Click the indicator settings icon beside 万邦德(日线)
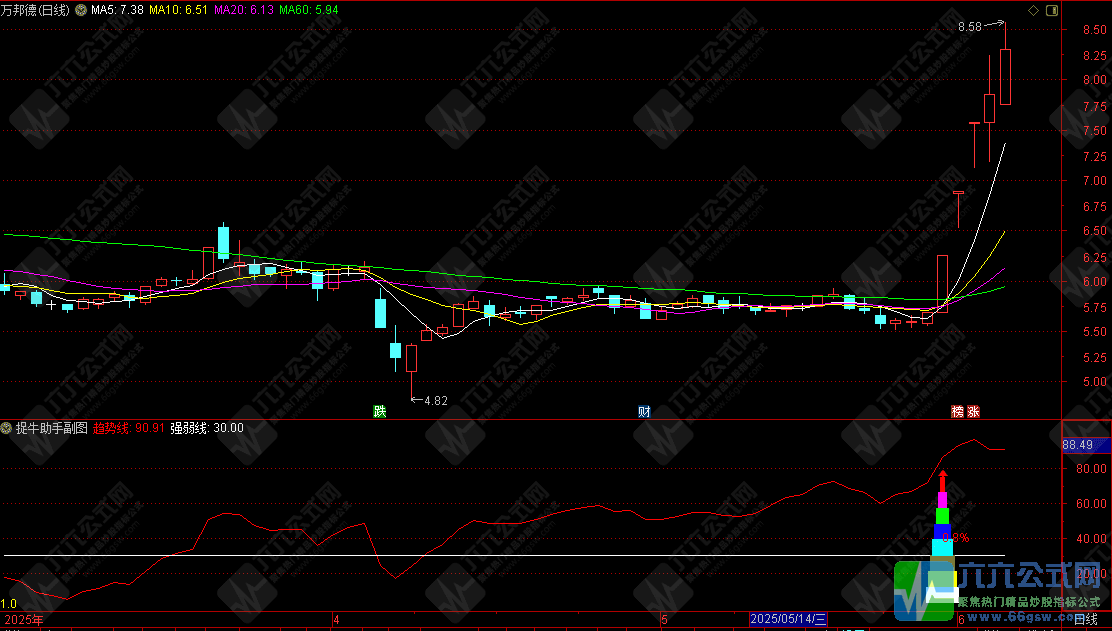Screen dimensions: 1112x631 (x=80, y=10)
